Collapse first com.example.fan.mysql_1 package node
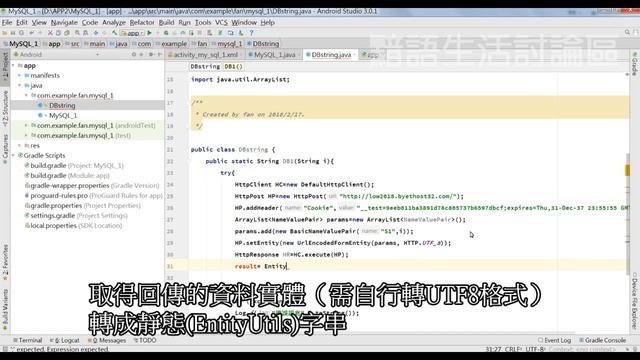Viewport: 640px width, 360px height. coord(26,96)
